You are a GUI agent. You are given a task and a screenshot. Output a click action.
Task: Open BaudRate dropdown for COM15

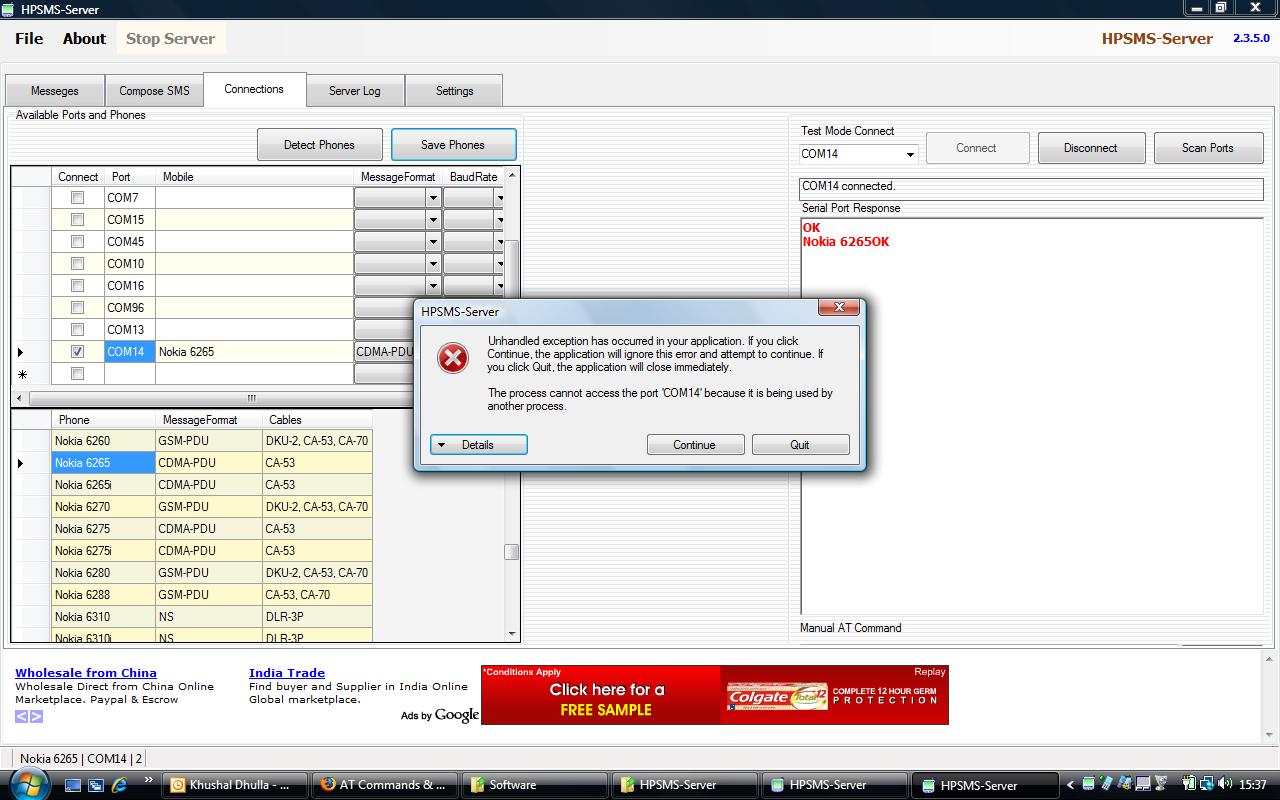(x=500, y=220)
